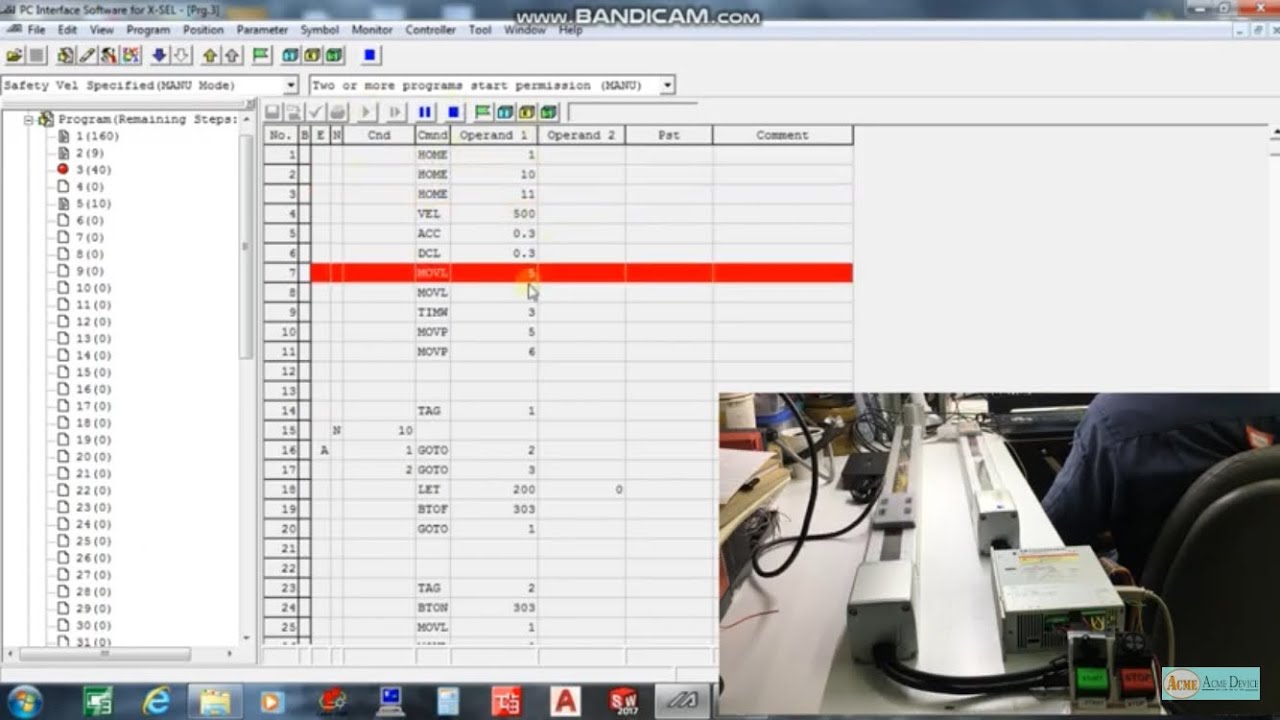Select program 20(0) in the tree
This screenshot has width=1280, height=720.
93,457
